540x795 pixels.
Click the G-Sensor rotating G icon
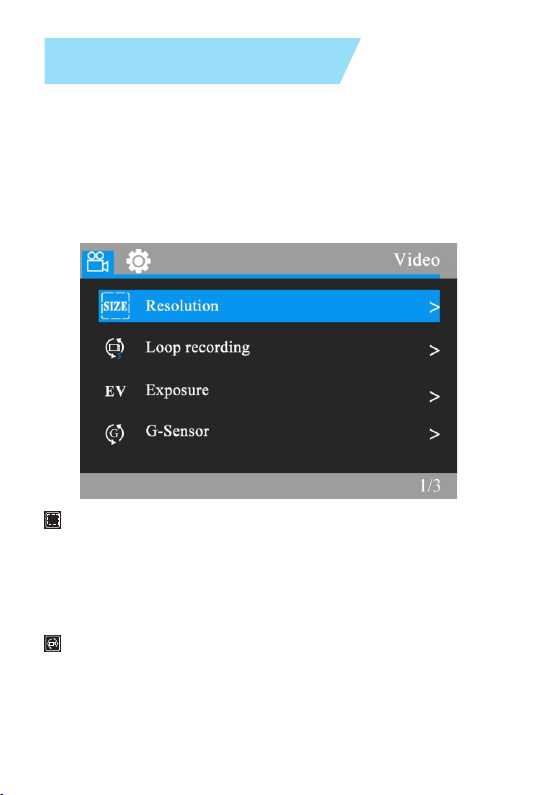pos(115,433)
